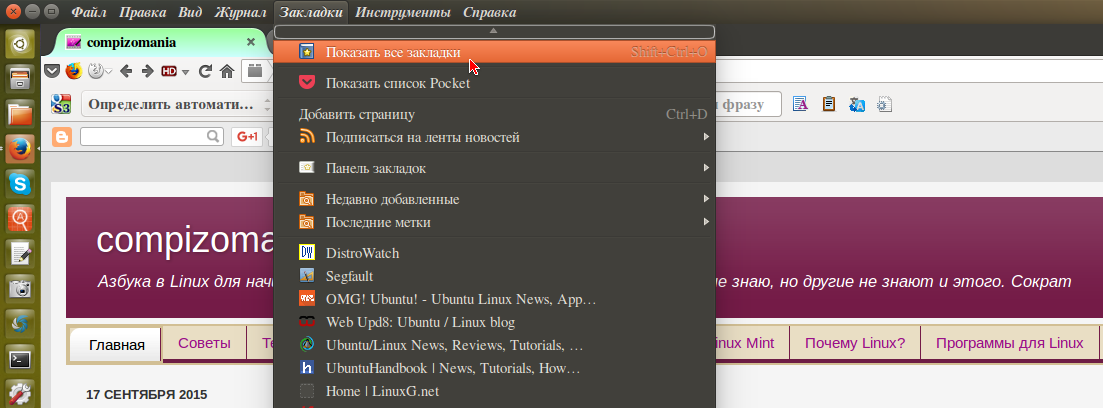Open the file archive drawer launcher icon
The image size is (1103, 408).
tap(20, 79)
